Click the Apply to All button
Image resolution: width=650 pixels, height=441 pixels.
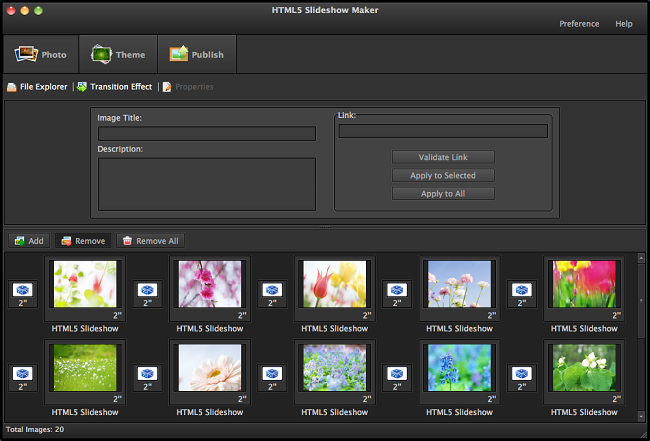[443, 194]
